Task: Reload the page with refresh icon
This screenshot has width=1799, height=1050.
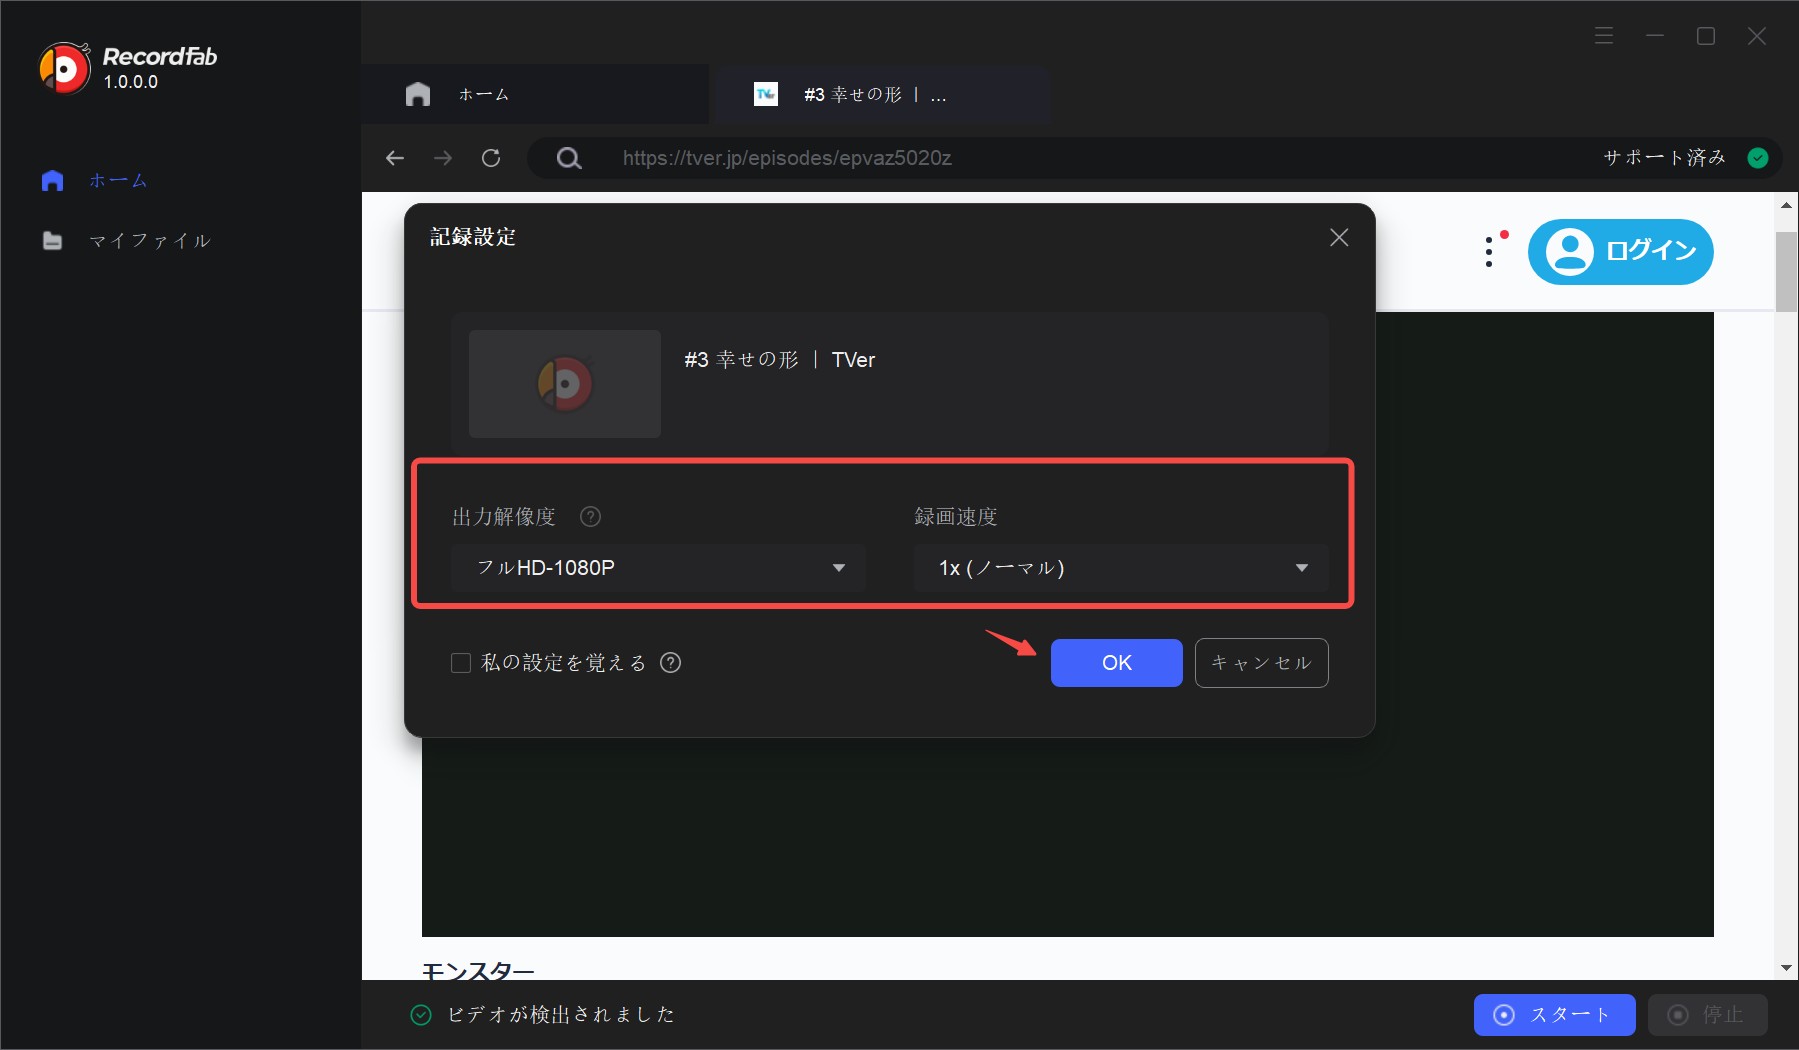Action: pyautogui.click(x=491, y=158)
